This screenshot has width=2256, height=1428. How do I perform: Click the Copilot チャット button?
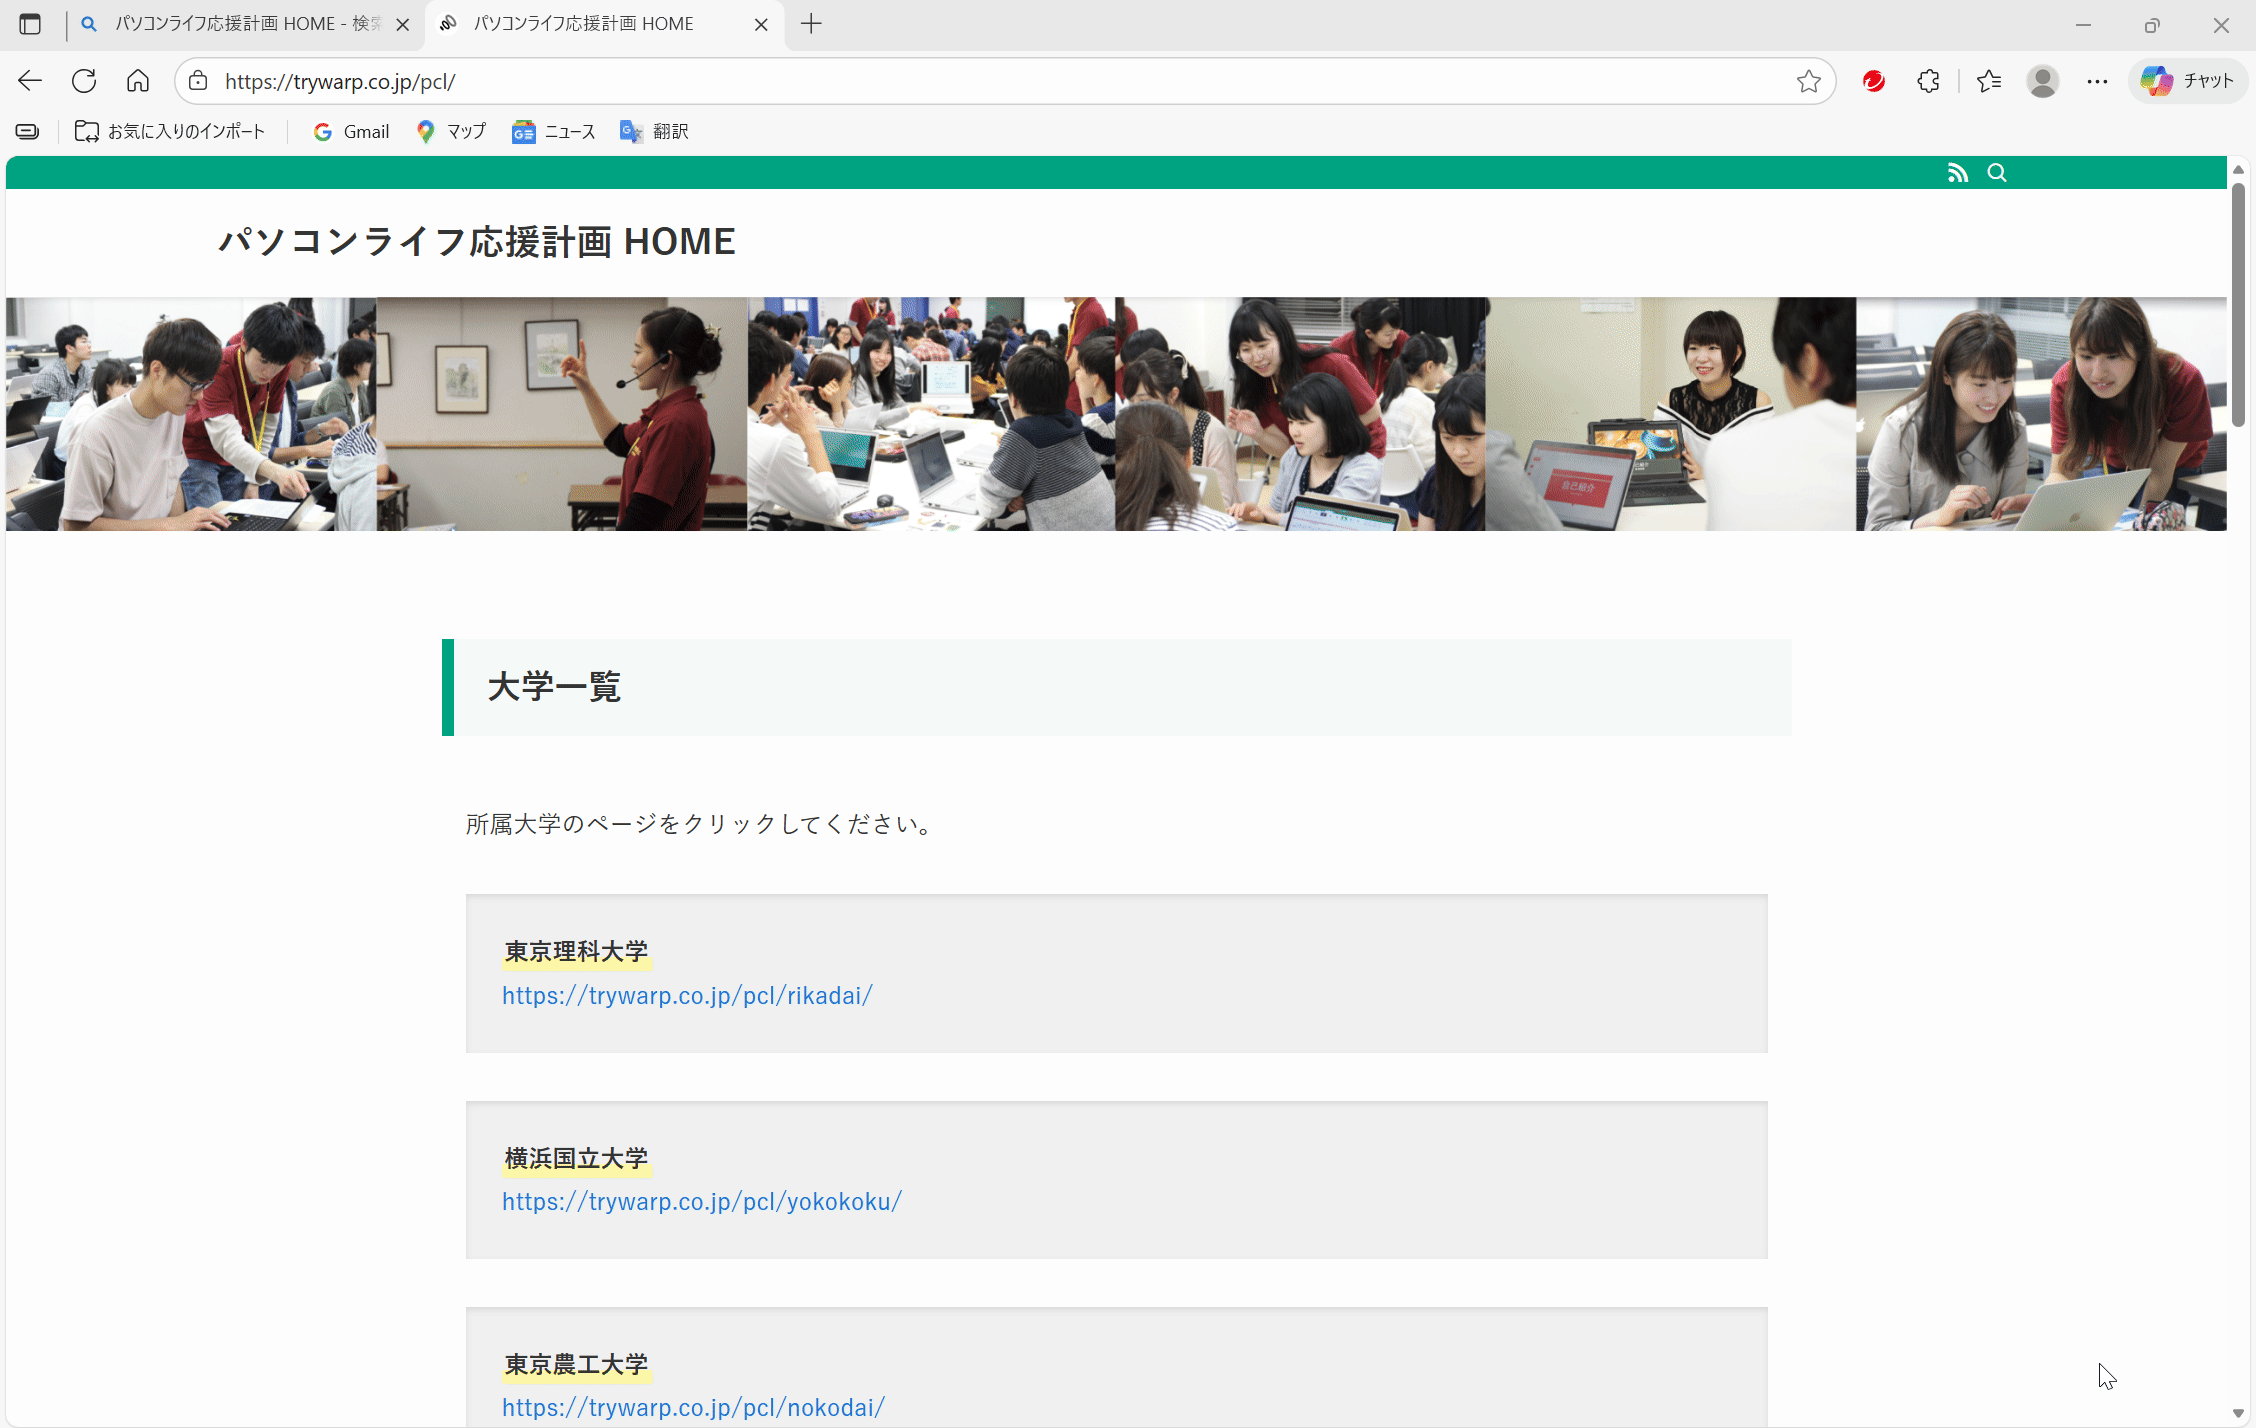(2188, 81)
